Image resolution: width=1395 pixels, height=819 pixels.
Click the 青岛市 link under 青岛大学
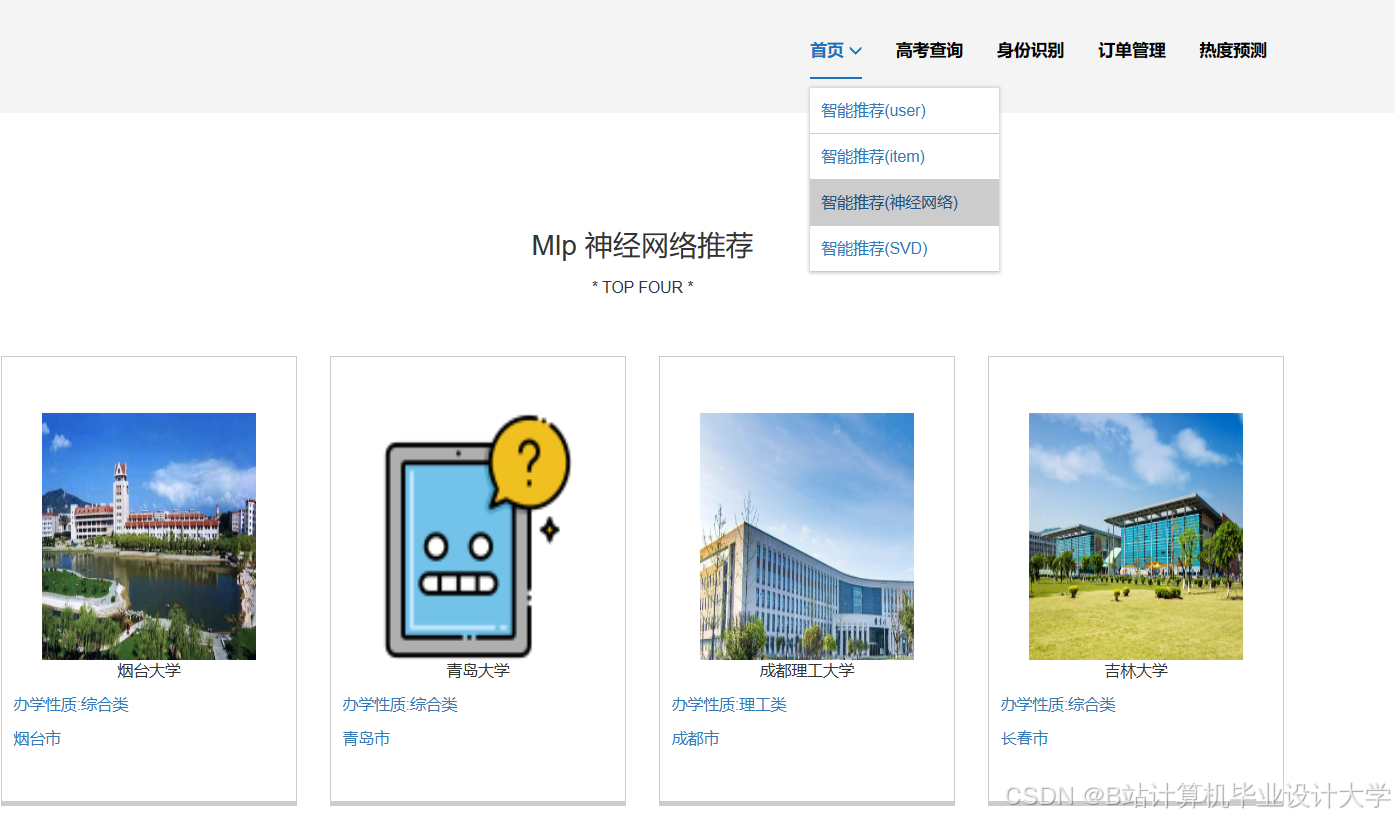pyautogui.click(x=366, y=738)
